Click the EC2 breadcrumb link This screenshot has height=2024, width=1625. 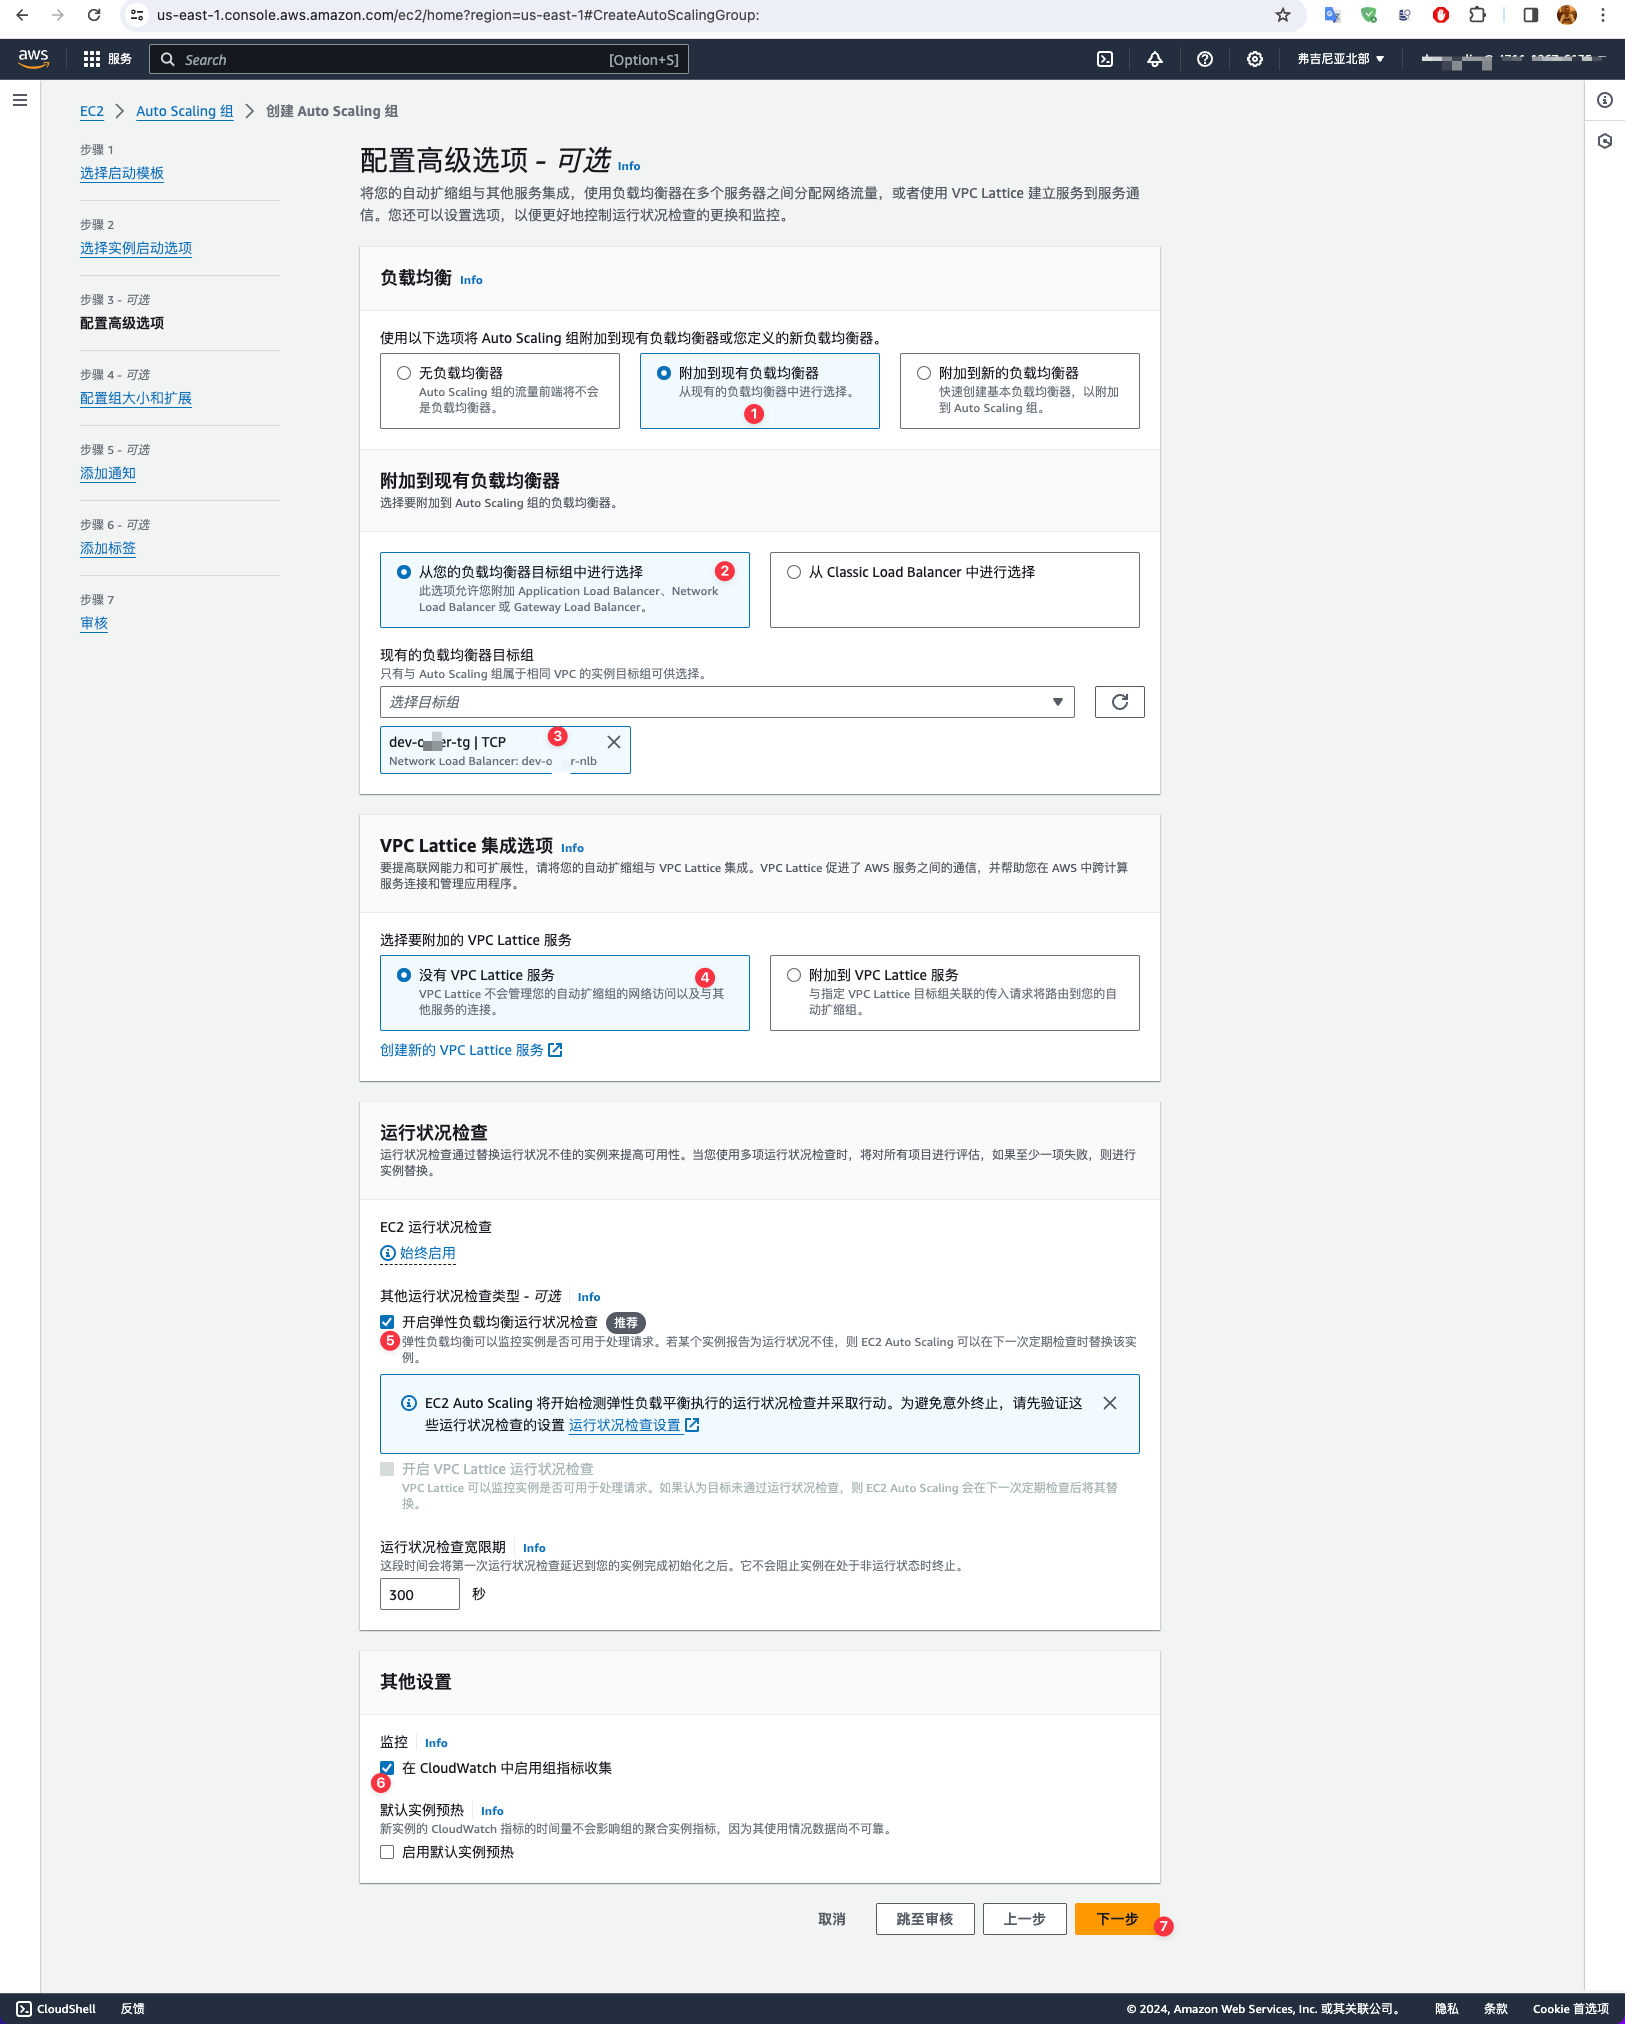point(92,111)
